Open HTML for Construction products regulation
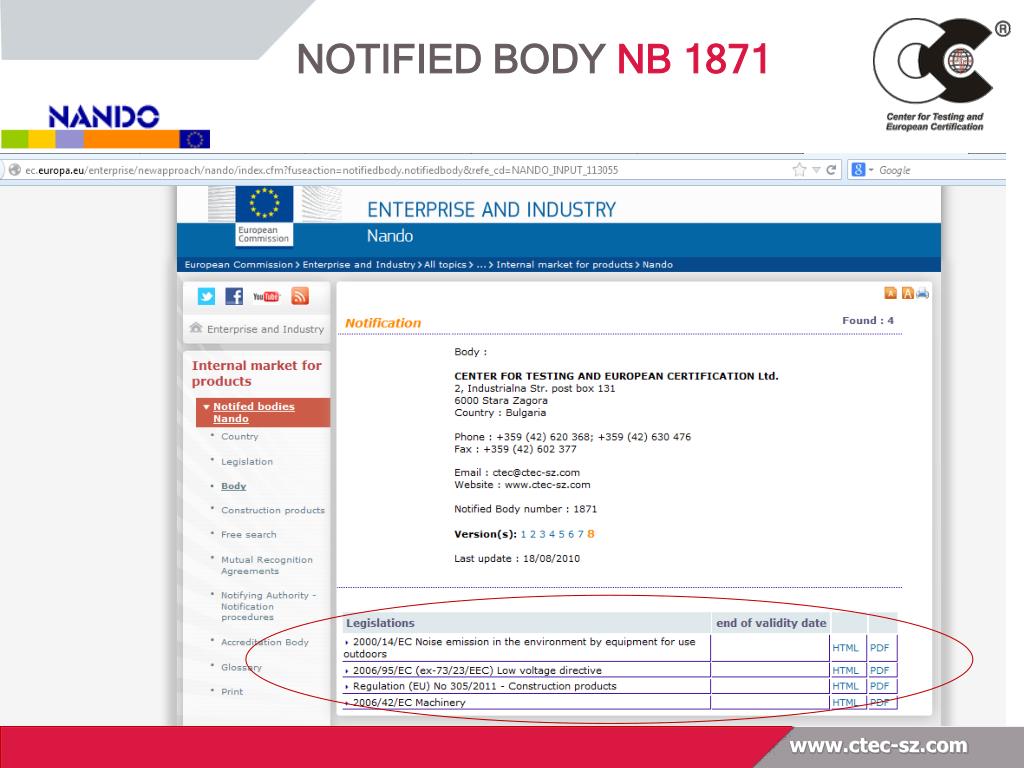This screenshot has width=1024, height=768. (x=845, y=686)
